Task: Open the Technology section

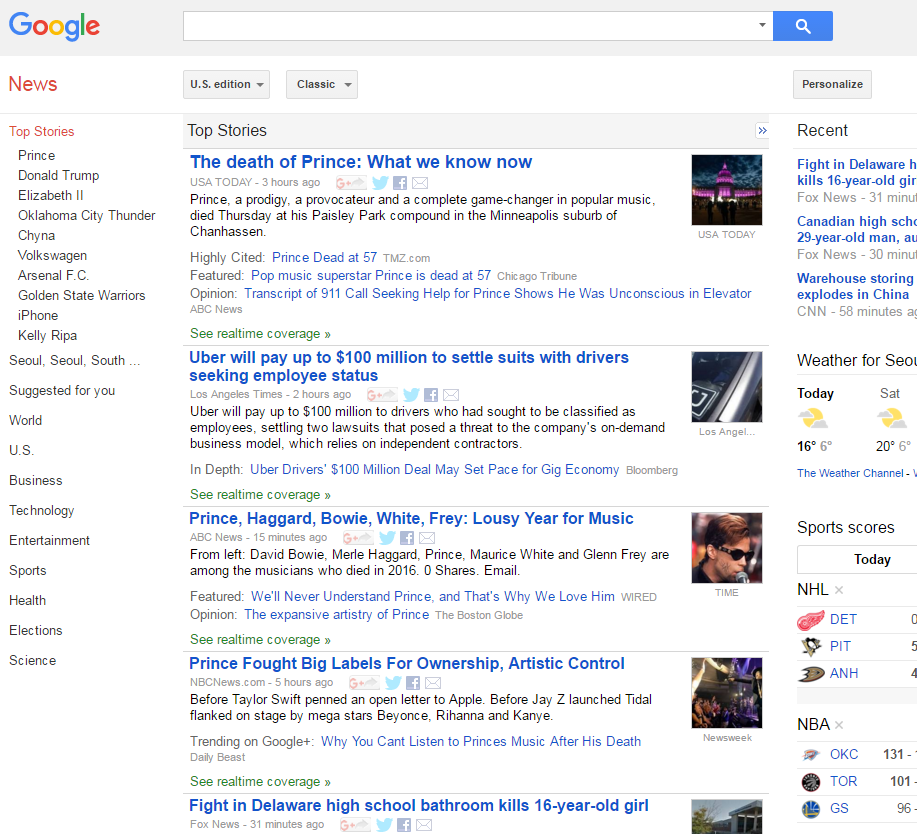Action: 42,511
